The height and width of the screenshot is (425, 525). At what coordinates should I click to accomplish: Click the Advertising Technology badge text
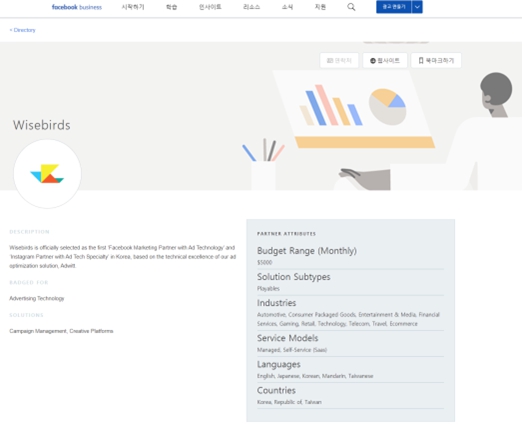pos(37,298)
